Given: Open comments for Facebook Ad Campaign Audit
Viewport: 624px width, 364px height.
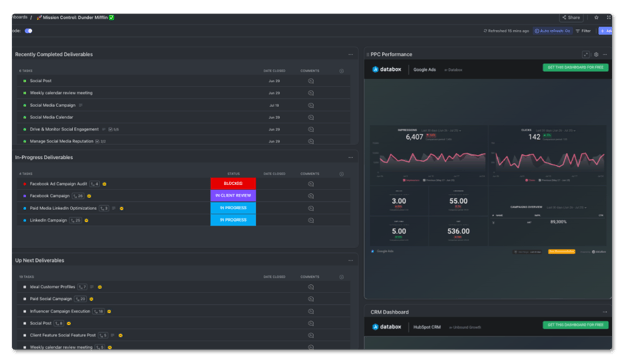Looking at the screenshot, I should (x=311, y=184).
